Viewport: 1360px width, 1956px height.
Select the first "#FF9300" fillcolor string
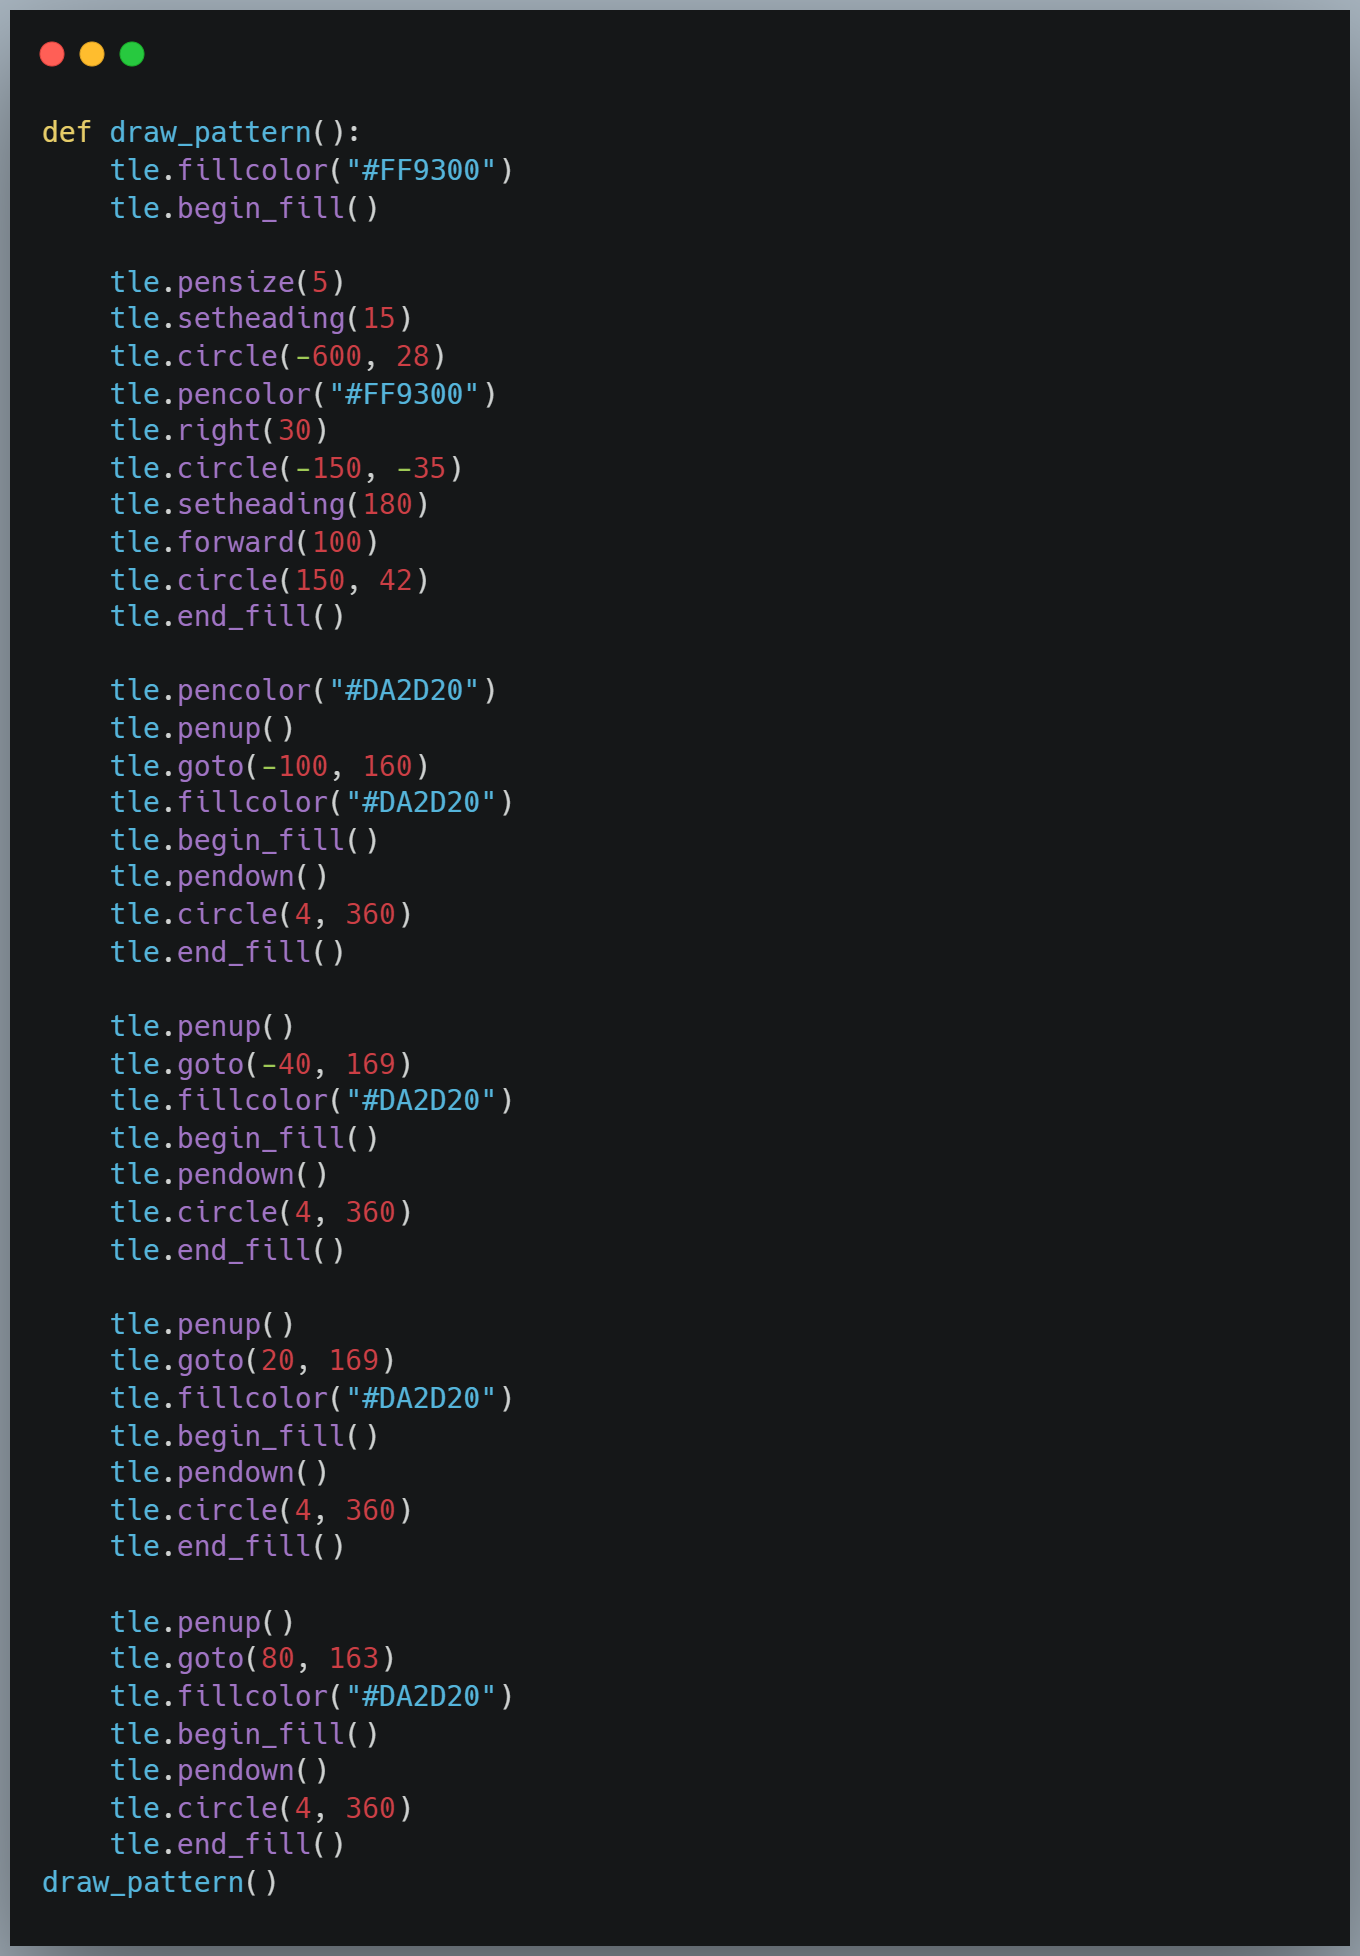click(x=421, y=170)
